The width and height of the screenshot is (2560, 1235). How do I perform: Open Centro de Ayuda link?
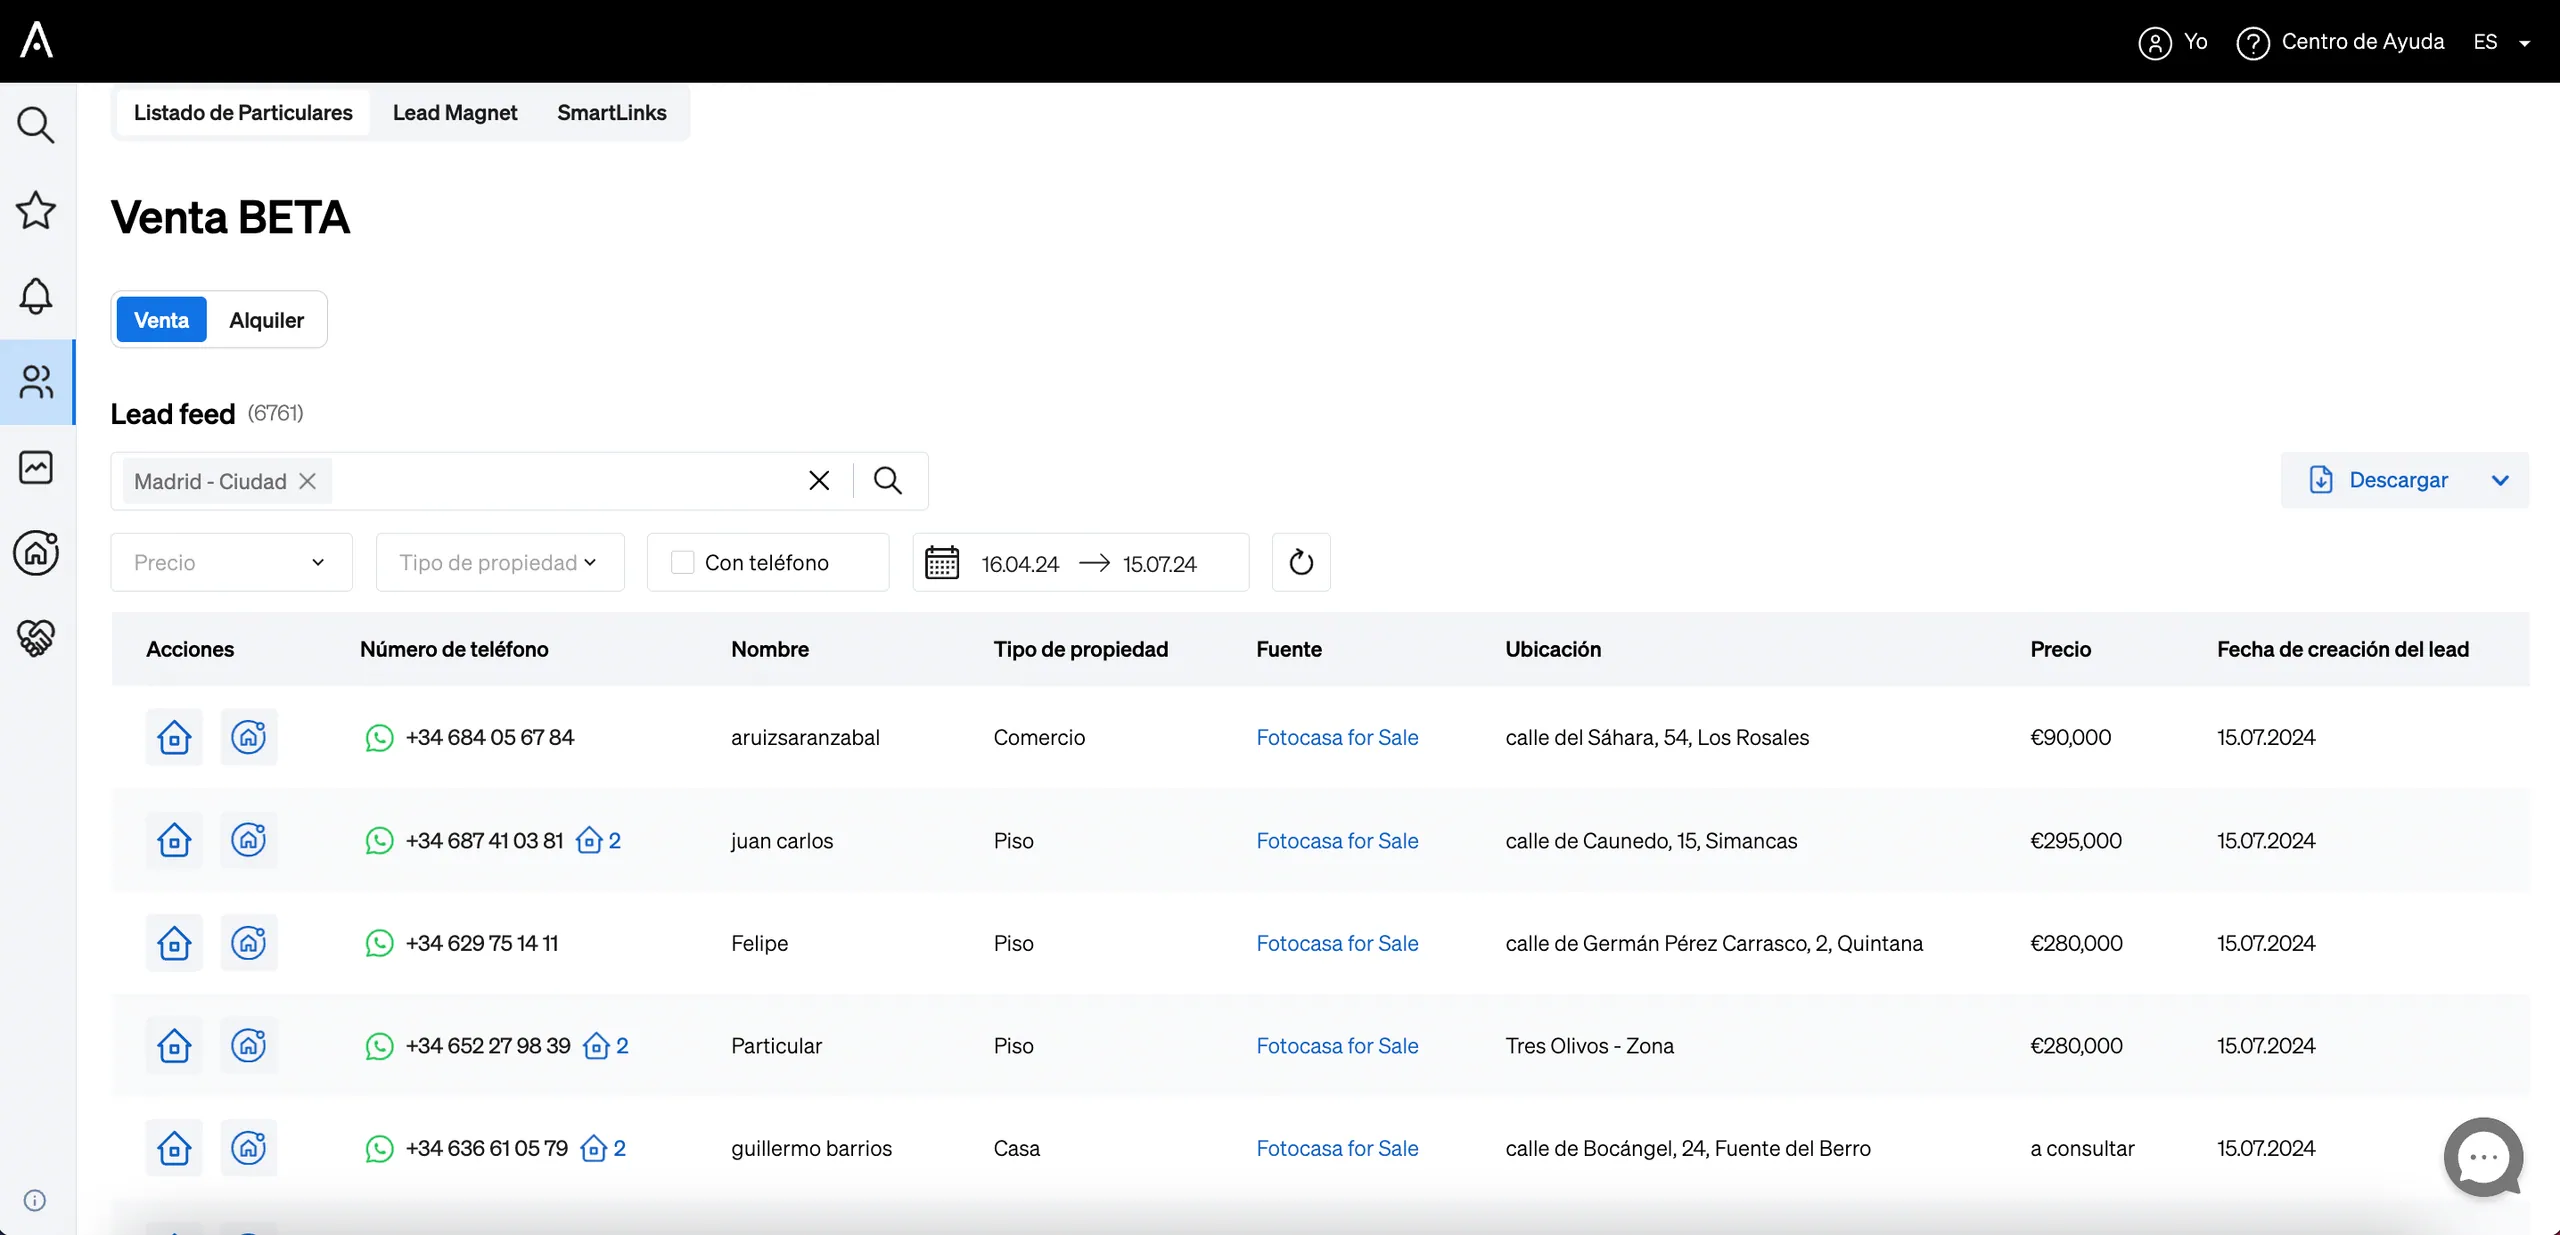tap(2341, 42)
